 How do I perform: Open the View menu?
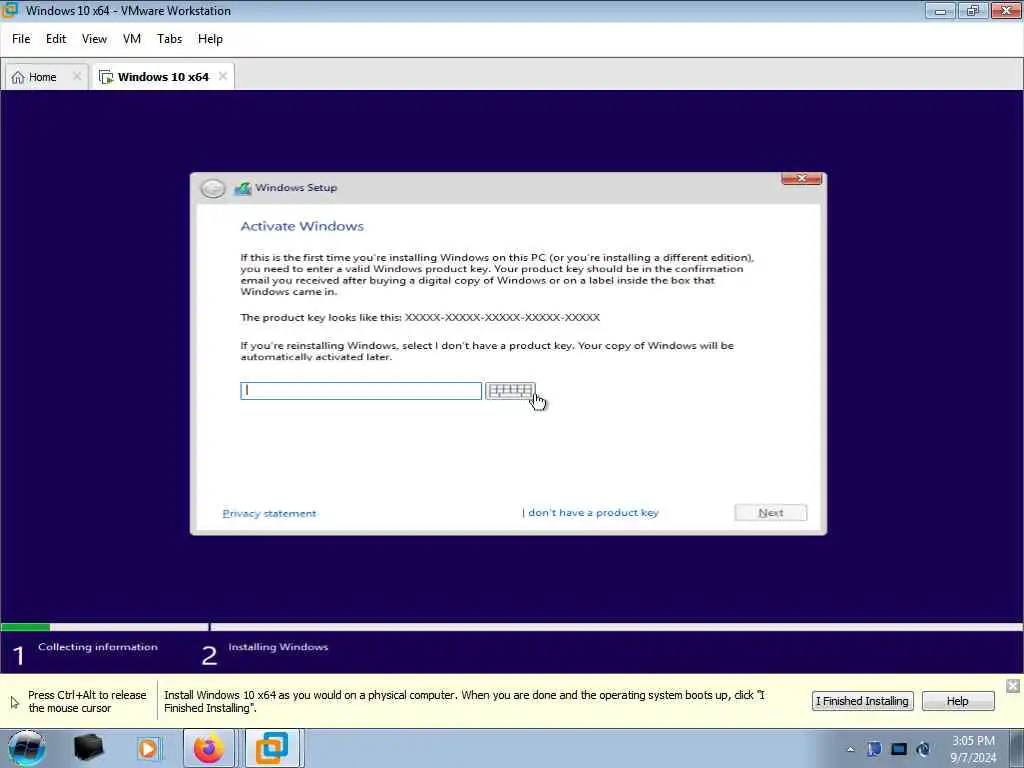pyautogui.click(x=94, y=39)
